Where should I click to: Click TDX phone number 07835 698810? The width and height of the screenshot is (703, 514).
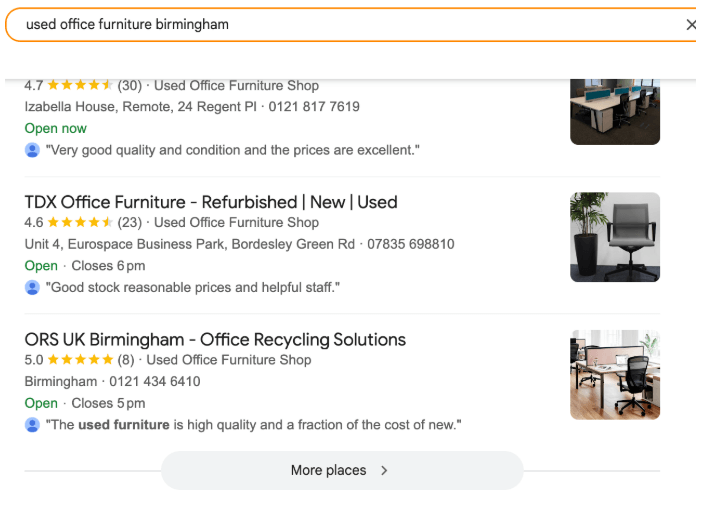(x=410, y=244)
